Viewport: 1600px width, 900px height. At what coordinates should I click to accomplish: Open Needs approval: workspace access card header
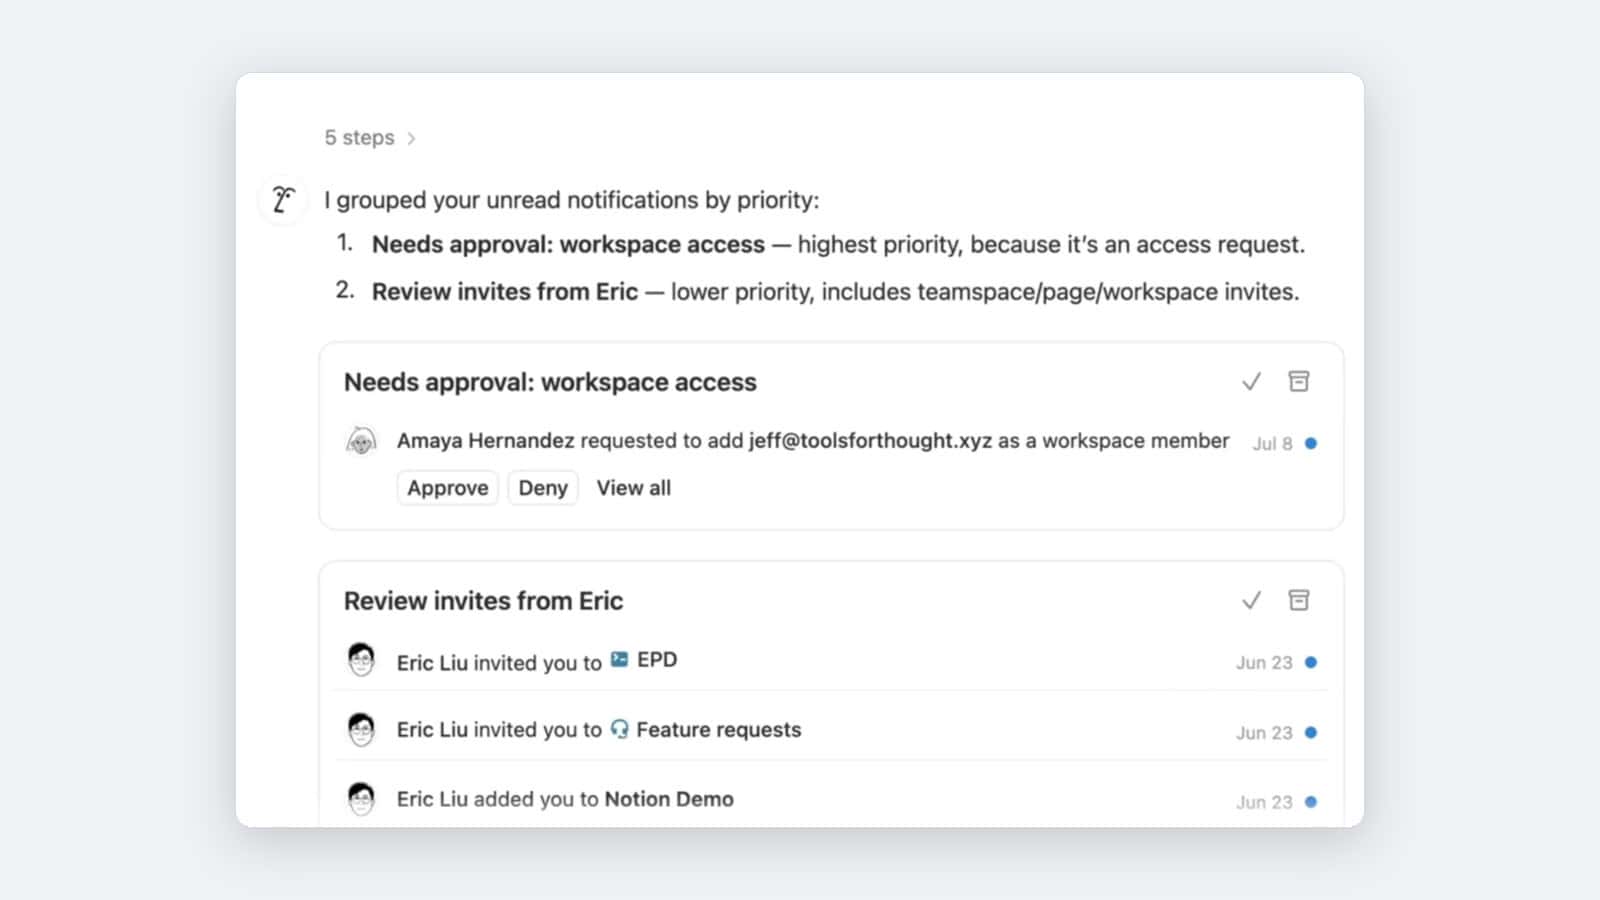tap(550, 382)
